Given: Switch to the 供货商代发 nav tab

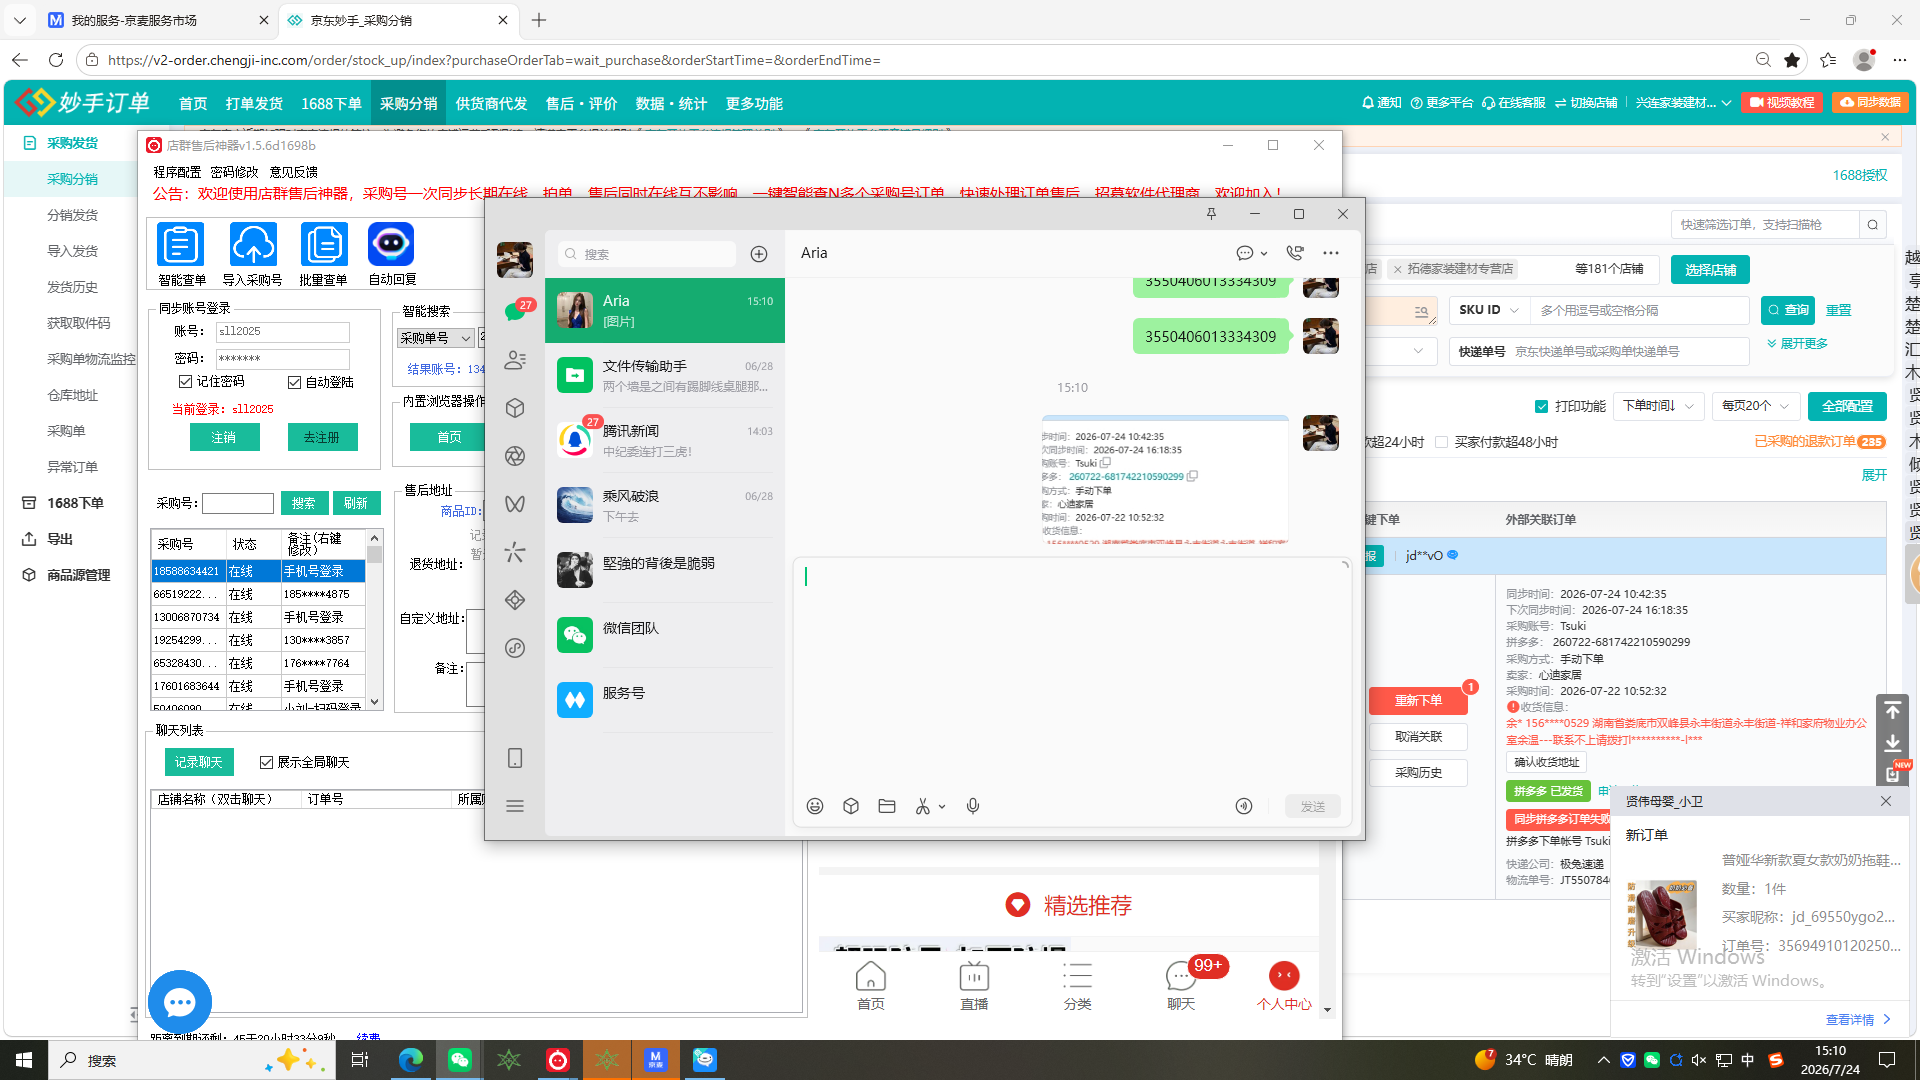Looking at the screenshot, I should 491,103.
